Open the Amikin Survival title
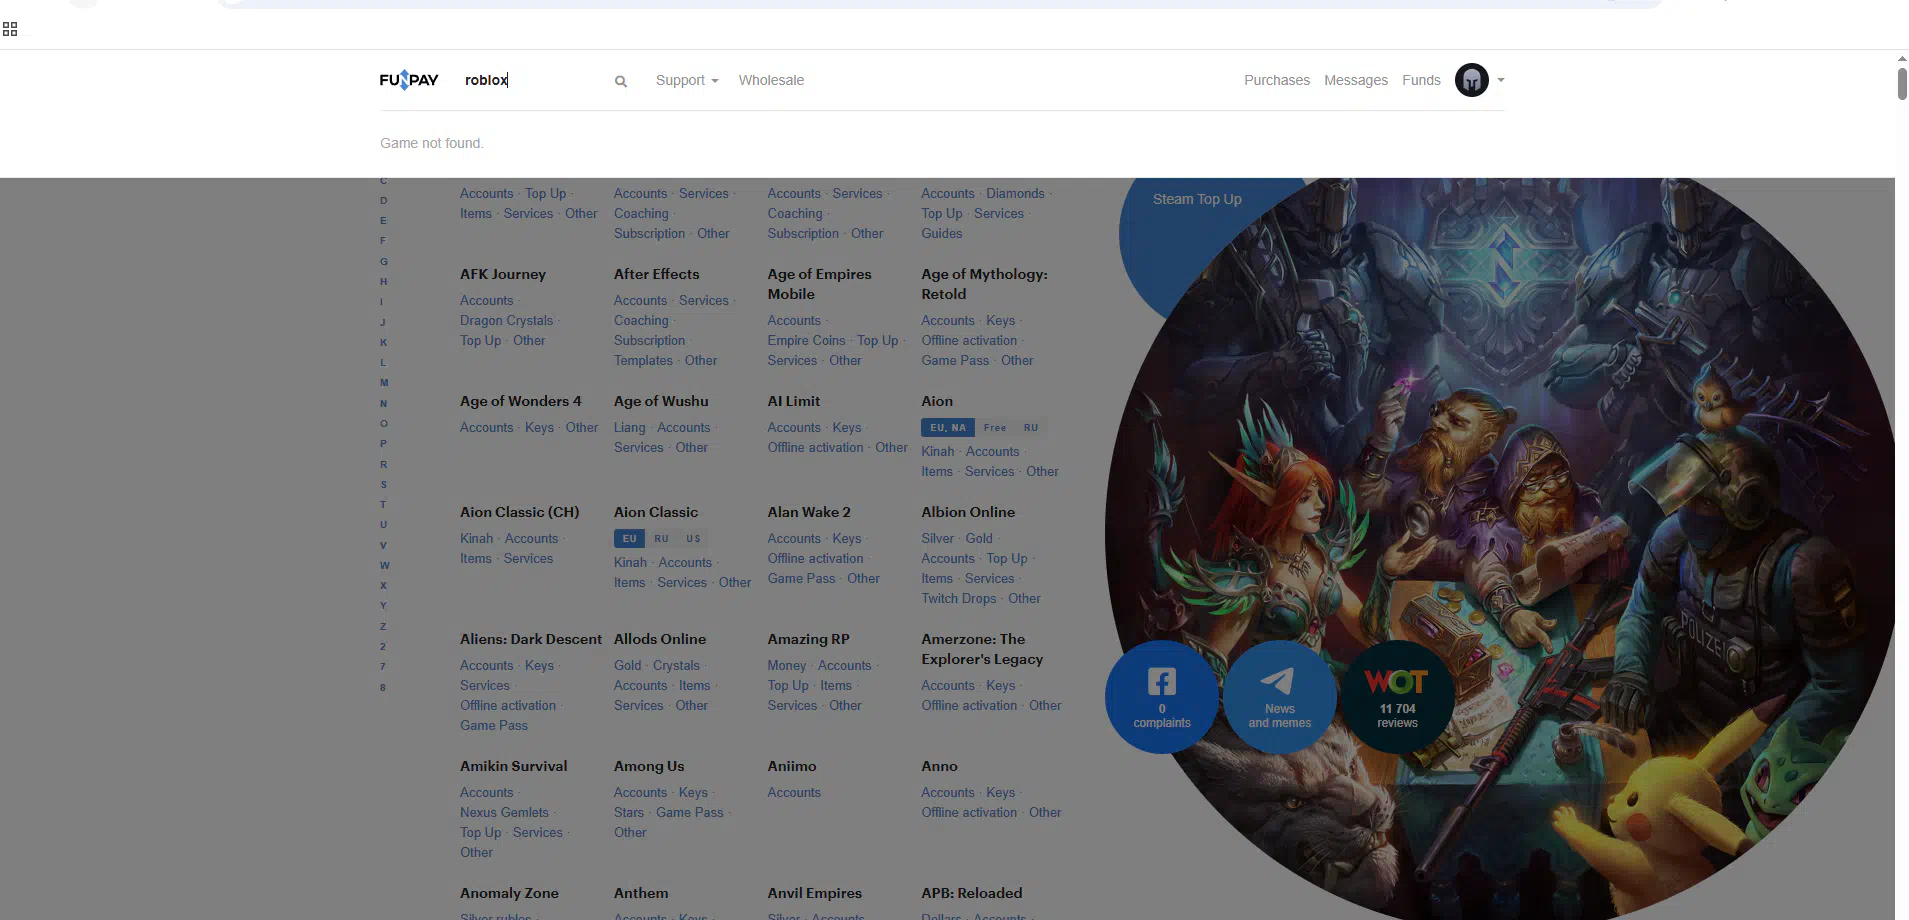This screenshot has height=920, width=1909. click(x=513, y=766)
